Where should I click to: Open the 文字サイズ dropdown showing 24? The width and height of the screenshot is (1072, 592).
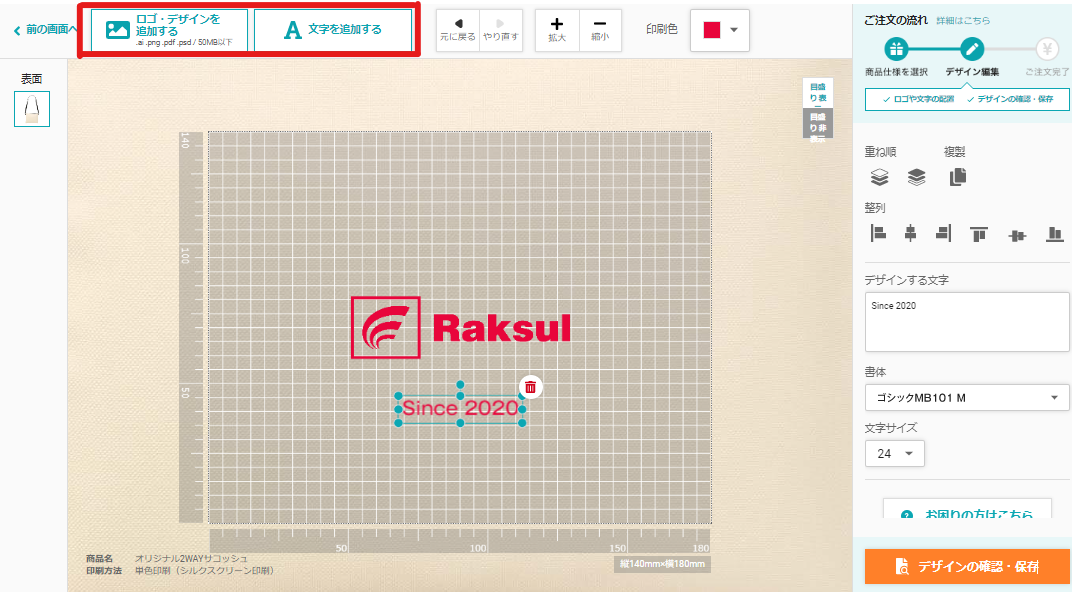click(894, 453)
